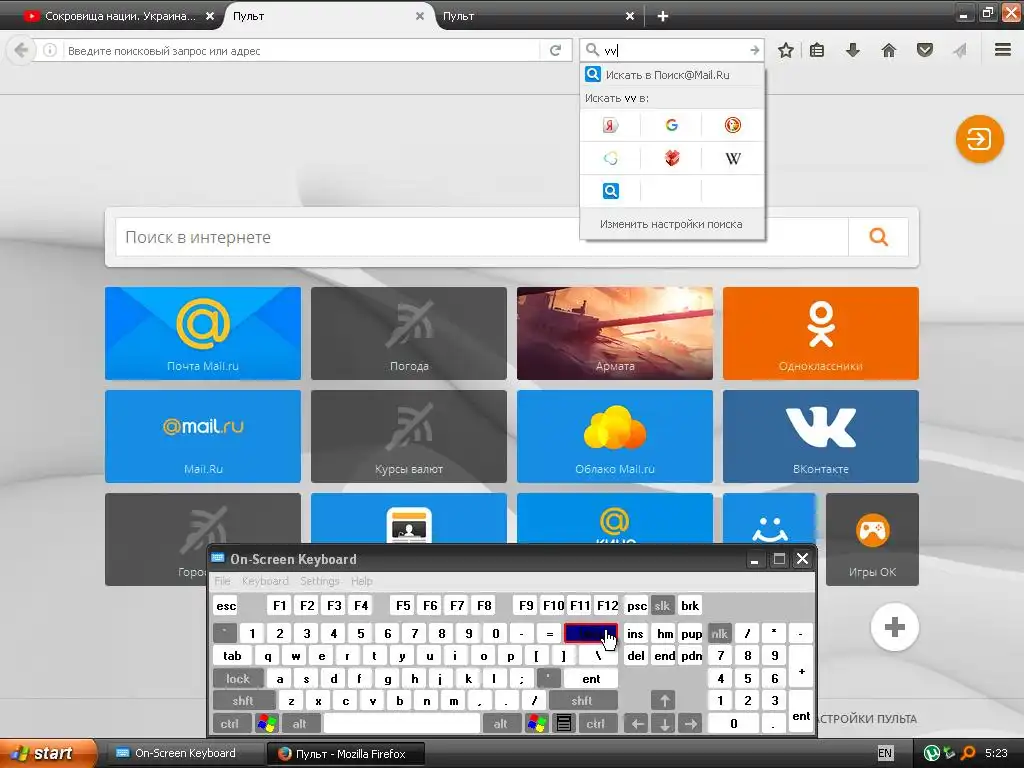This screenshot has width=1024, height=768.
Task: Open the bookmarks list icon
Action: coord(817,50)
